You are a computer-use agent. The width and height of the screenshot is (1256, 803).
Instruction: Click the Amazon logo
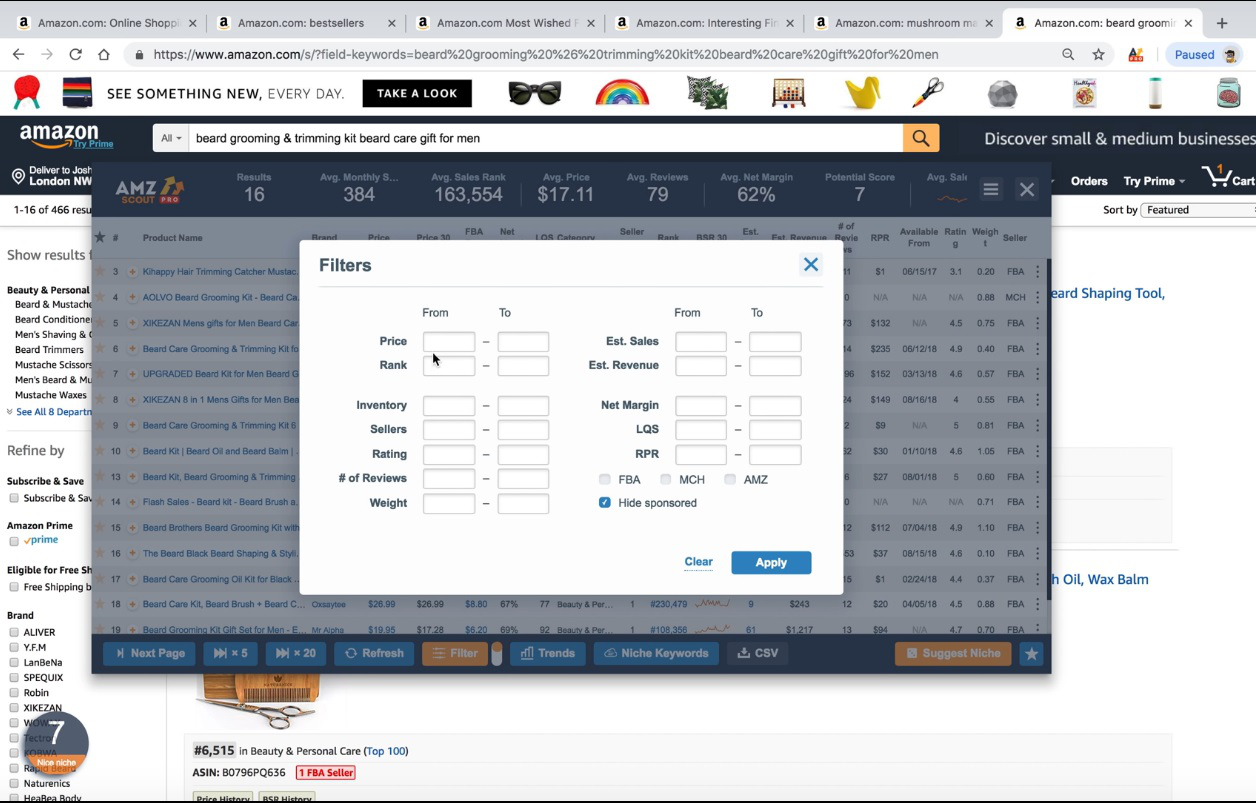(66, 137)
